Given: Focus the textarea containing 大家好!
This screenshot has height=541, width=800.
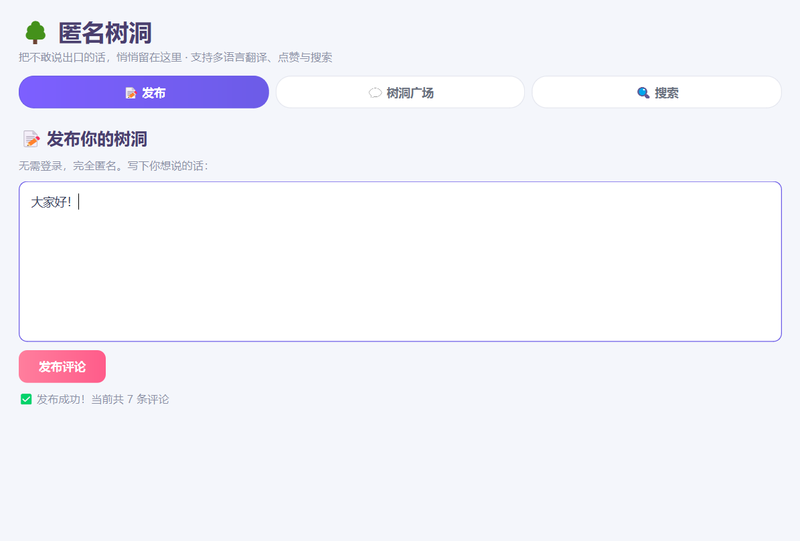Looking at the screenshot, I should point(400,261).
